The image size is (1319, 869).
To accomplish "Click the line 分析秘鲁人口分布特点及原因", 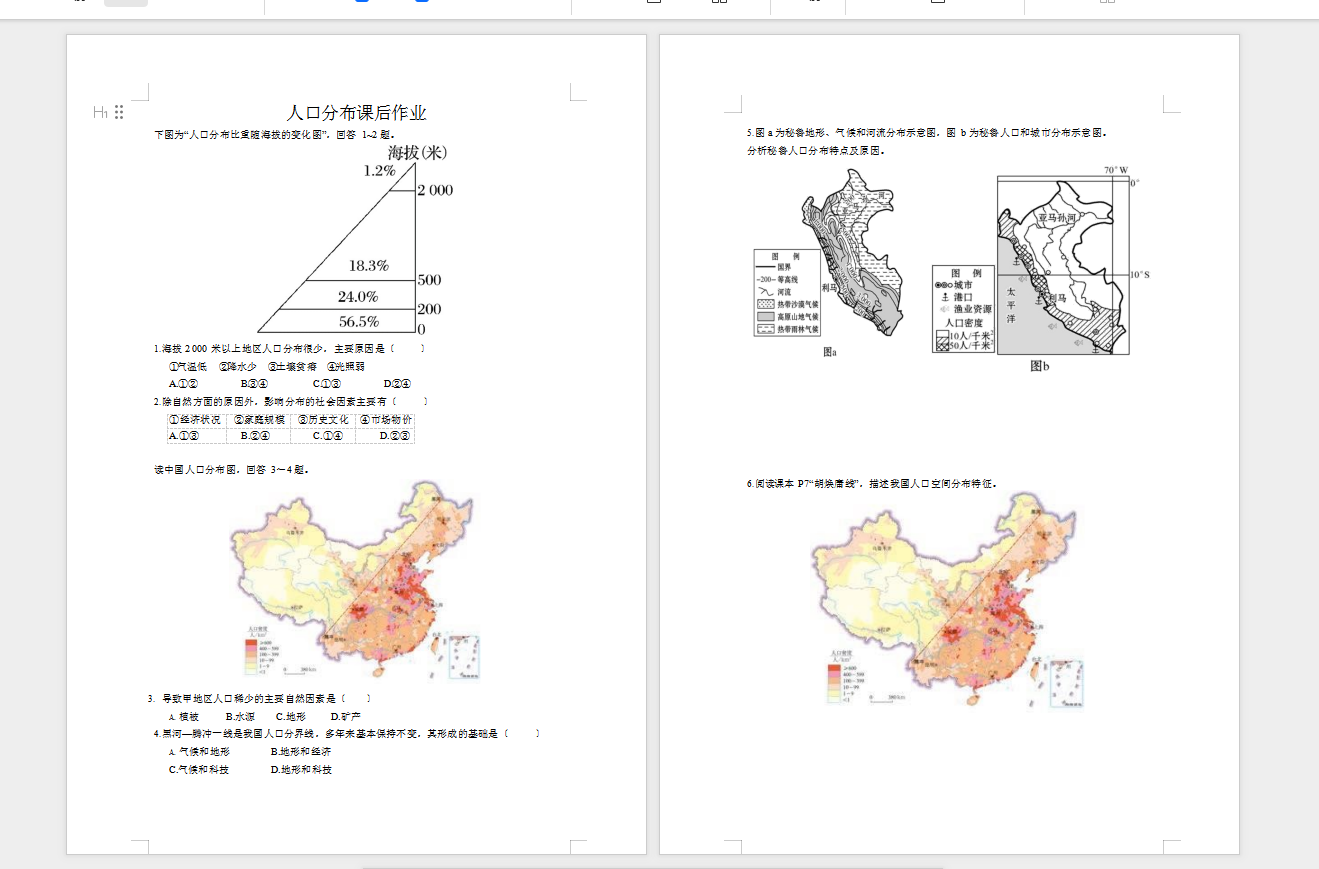I will (815, 151).
